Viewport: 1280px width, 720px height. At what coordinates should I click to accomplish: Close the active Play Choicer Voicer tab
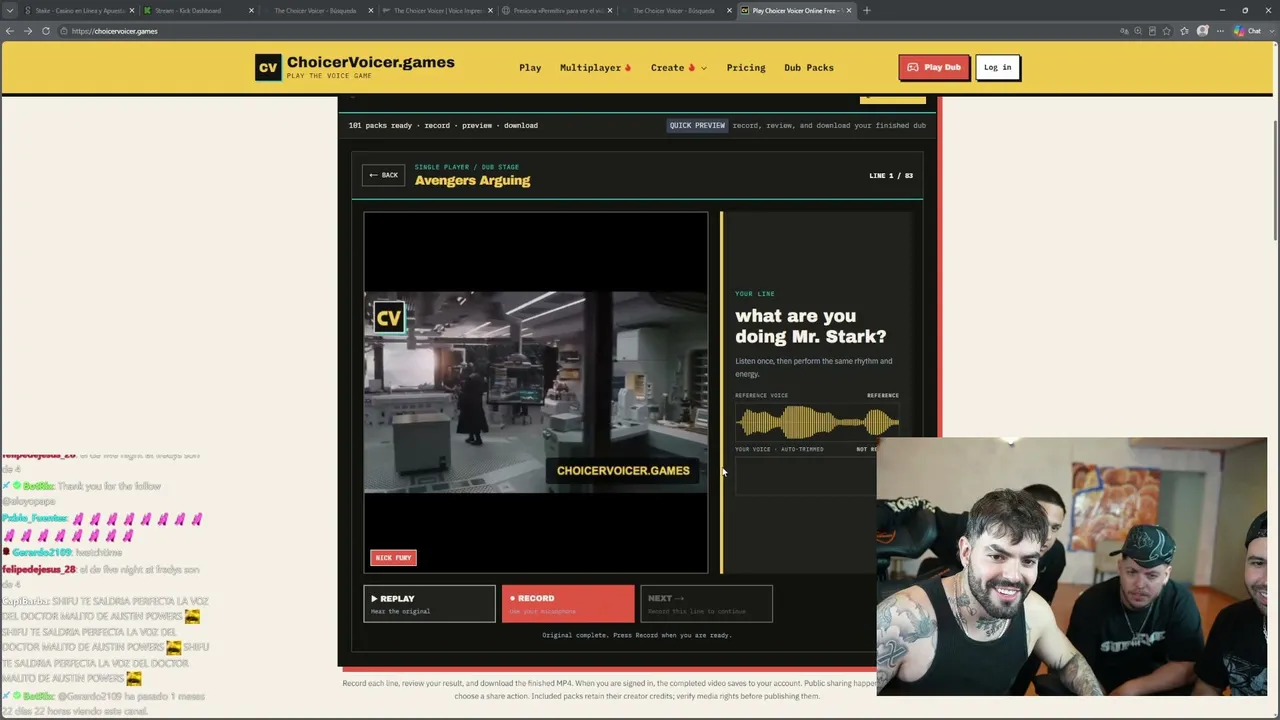point(849,11)
